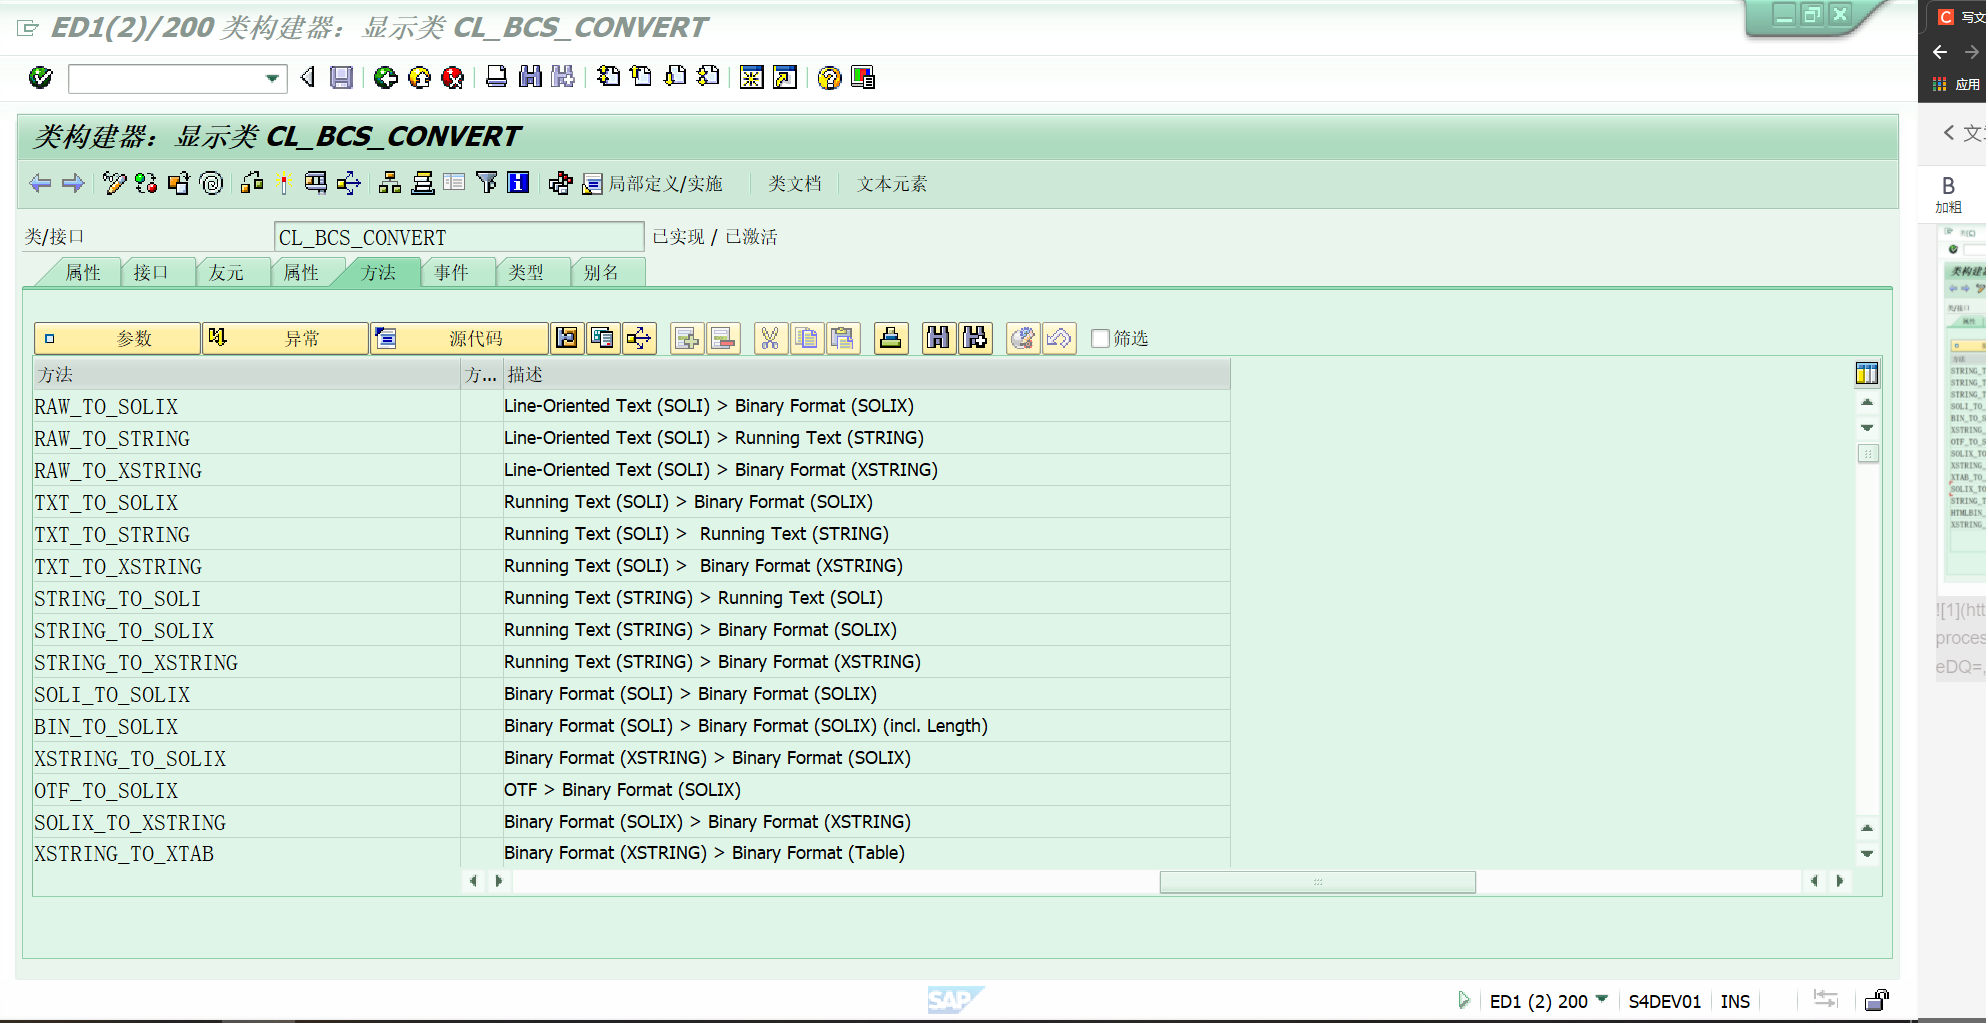Click the funnel filter toggle in the application toolbar
Viewport: 1986px width, 1023px height.
pos(487,184)
